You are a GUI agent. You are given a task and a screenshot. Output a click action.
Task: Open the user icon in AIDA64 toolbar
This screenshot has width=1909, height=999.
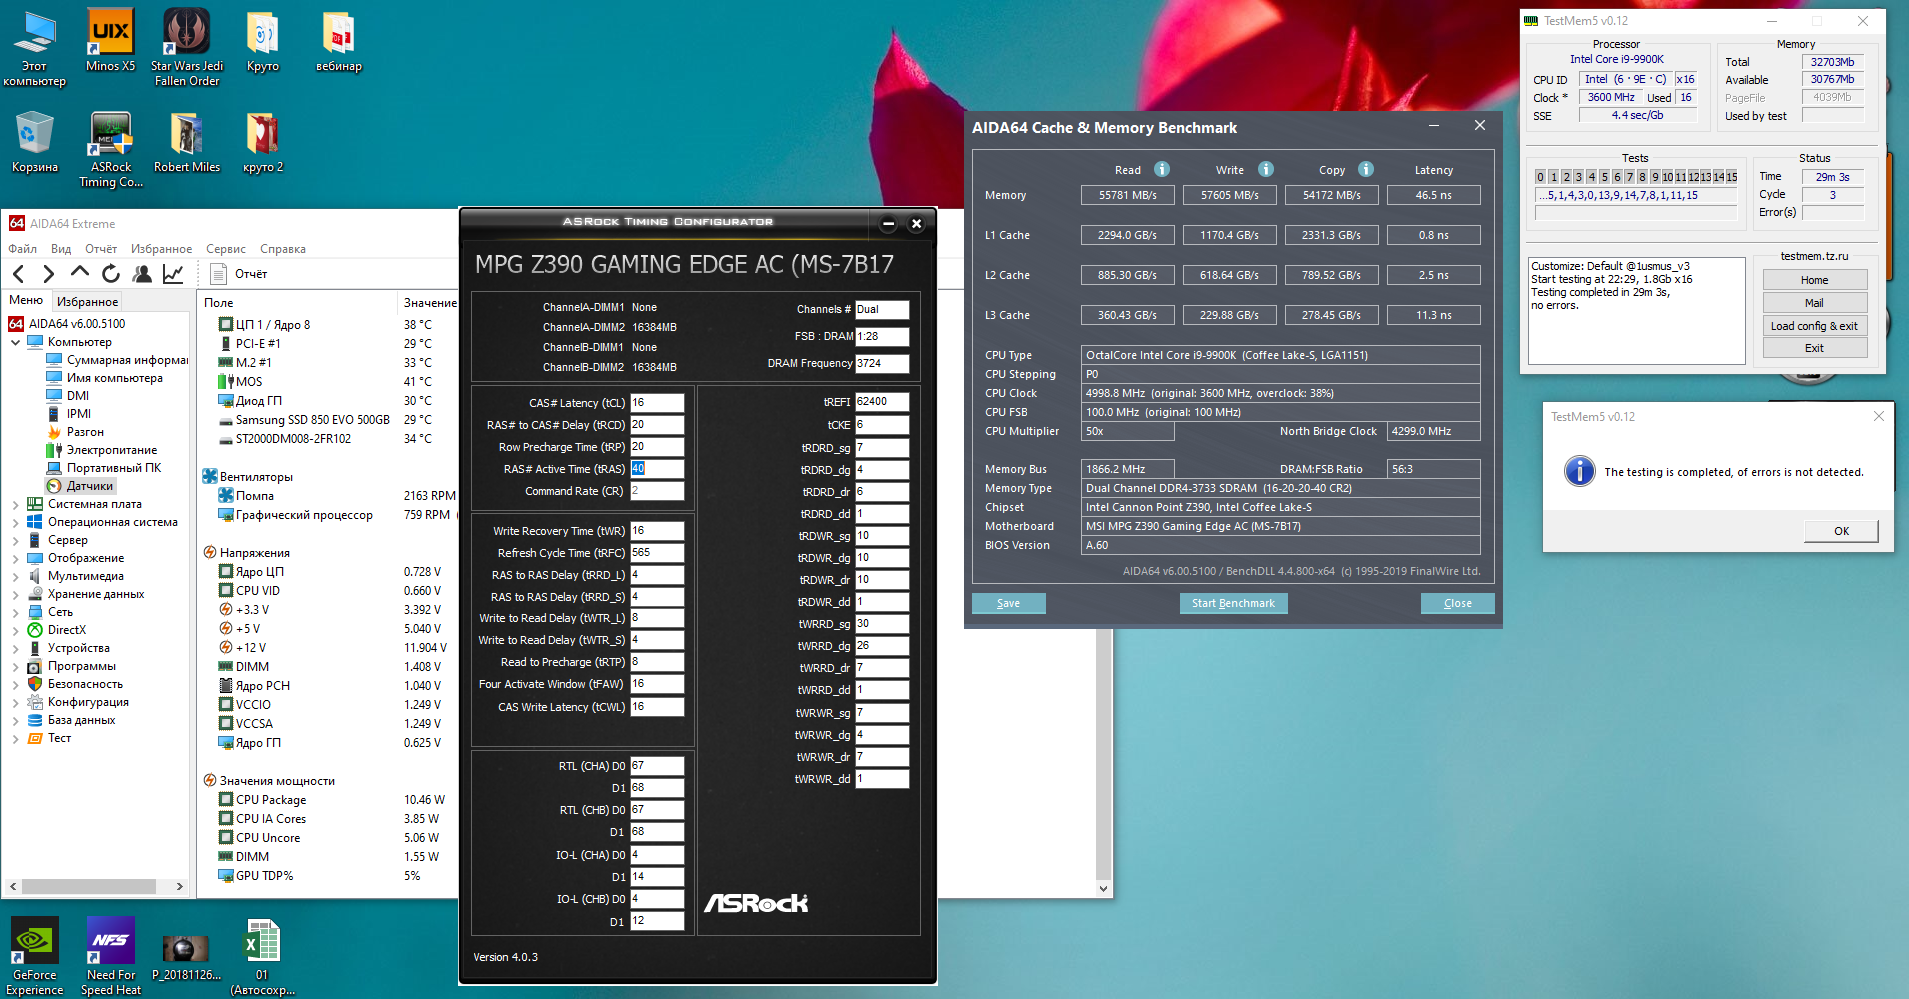pyautogui.click(x=142, y=274)
